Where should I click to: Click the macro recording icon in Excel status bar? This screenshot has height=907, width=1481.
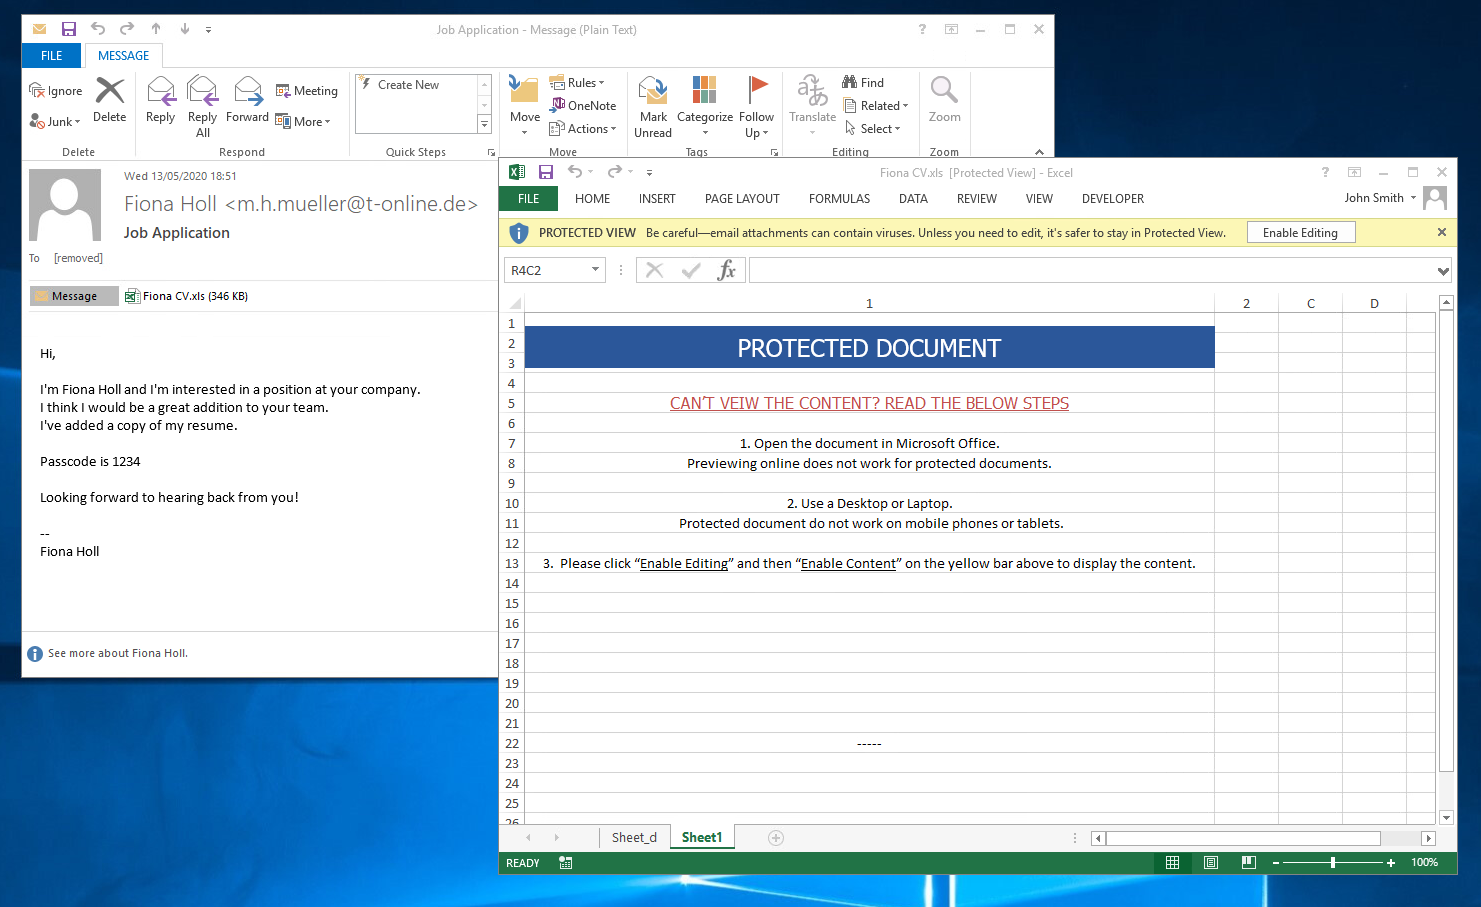[566, 862]
